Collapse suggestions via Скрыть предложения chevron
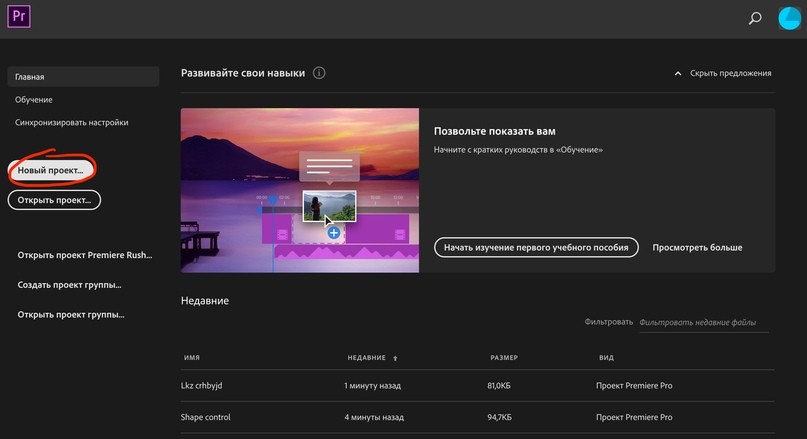807x439 pixels. [x=678, y=74]
